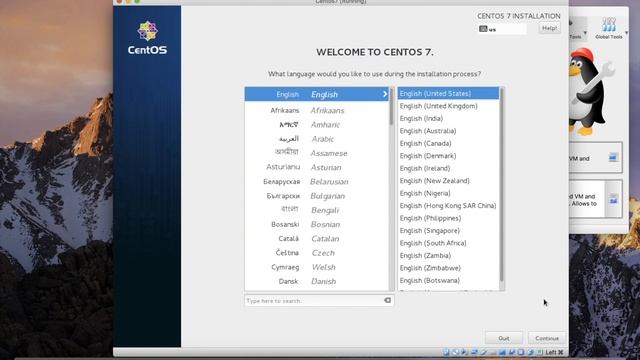Choose Catalan from the language list

[317, 239]
